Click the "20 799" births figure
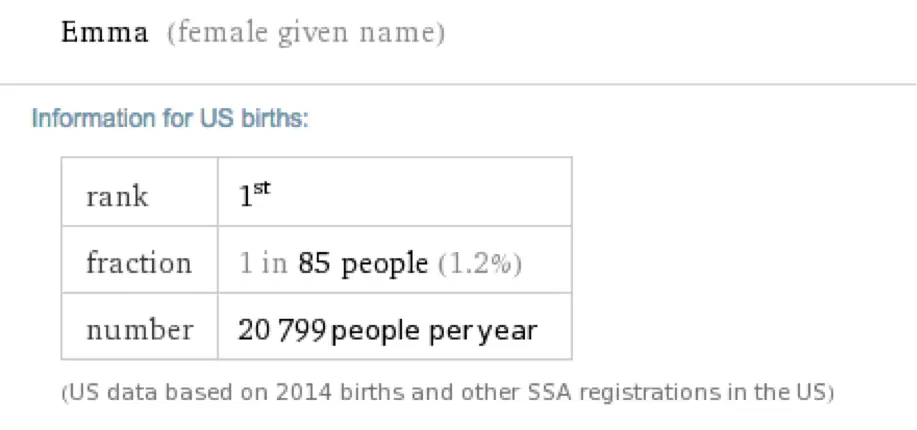Image resolution: width=917 pixels, height=430 pixels. [281, 329]
